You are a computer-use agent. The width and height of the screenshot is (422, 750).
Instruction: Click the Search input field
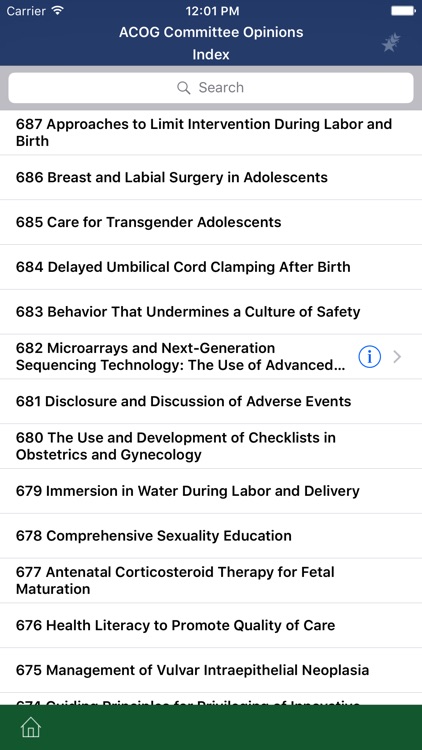coord(211,88)
